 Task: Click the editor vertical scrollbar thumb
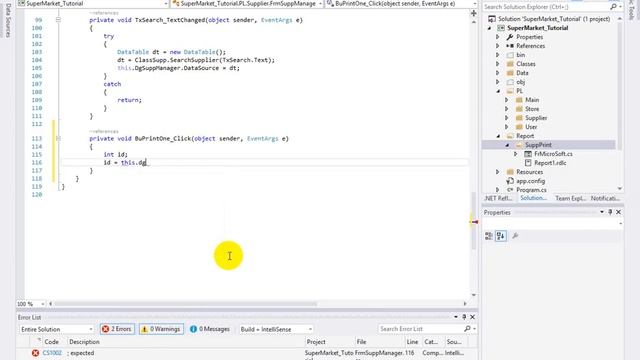473,220
